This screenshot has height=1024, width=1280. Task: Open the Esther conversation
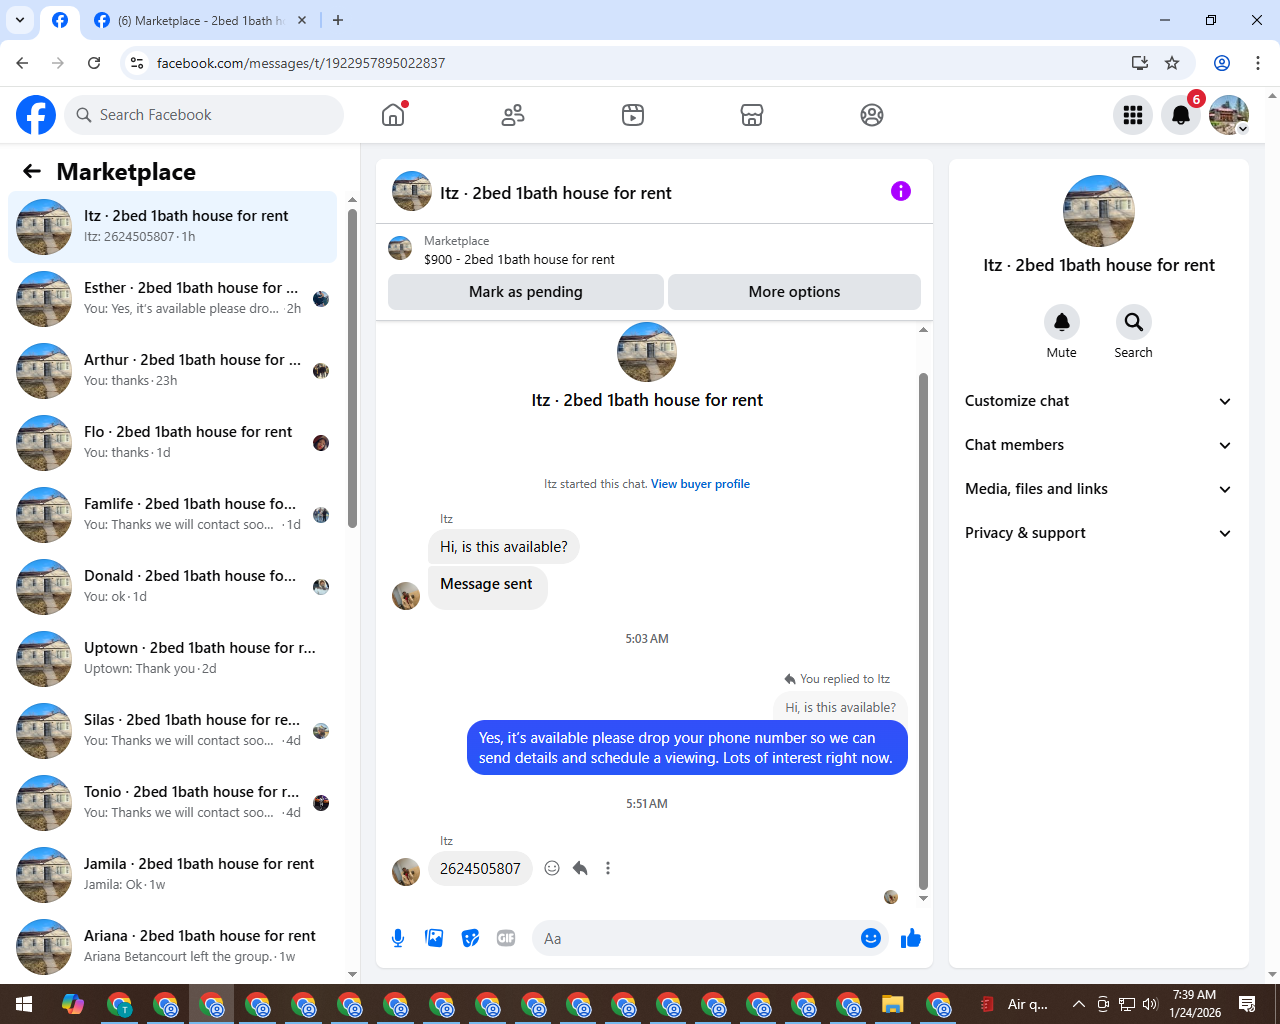(172, 299)
